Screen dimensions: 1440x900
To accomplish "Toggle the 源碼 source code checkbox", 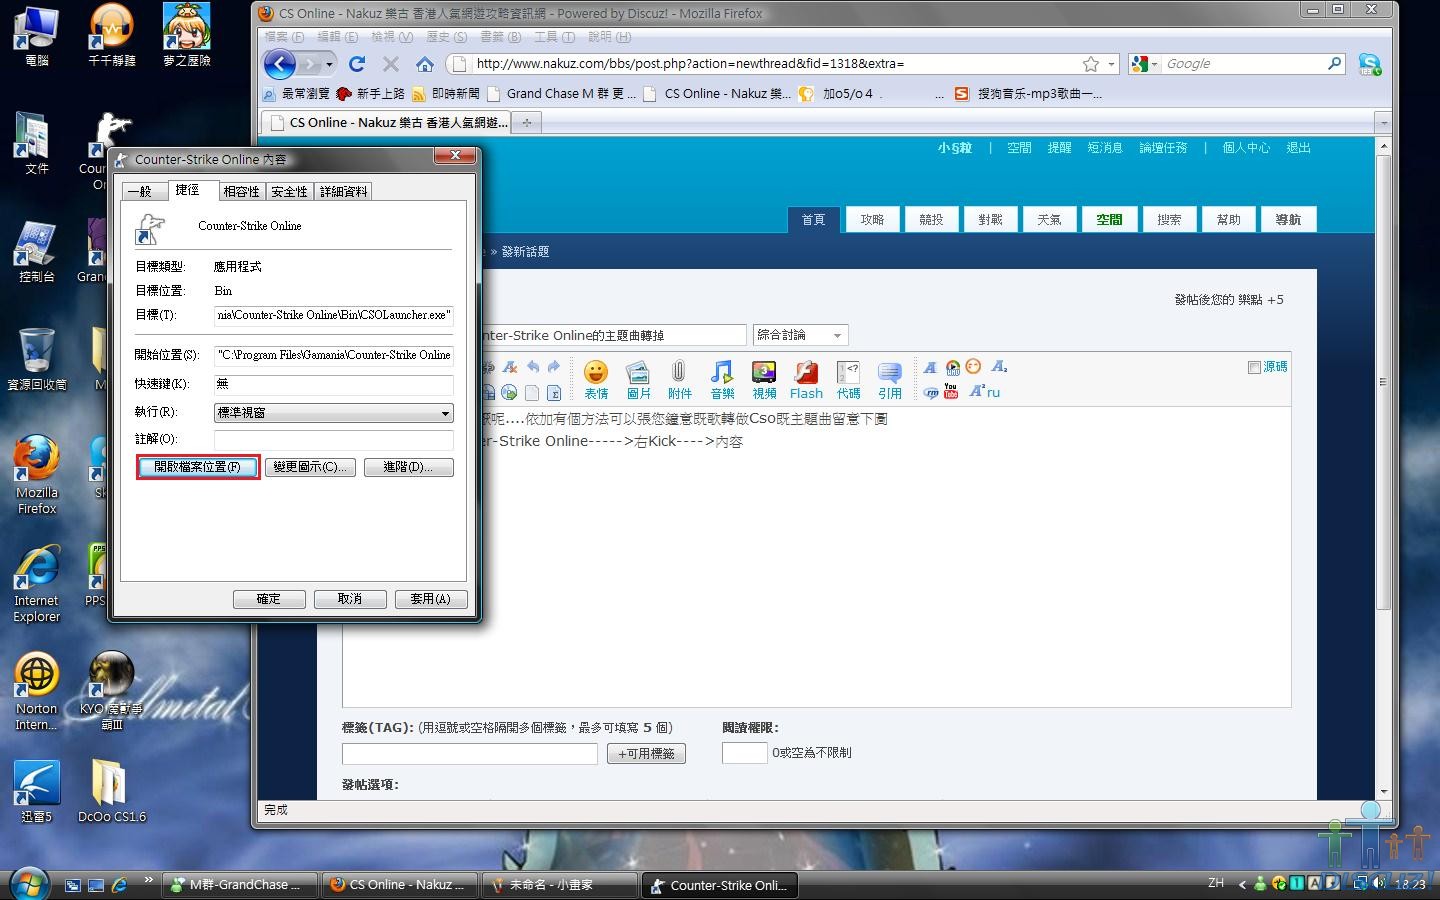I will click(1254, 367).
